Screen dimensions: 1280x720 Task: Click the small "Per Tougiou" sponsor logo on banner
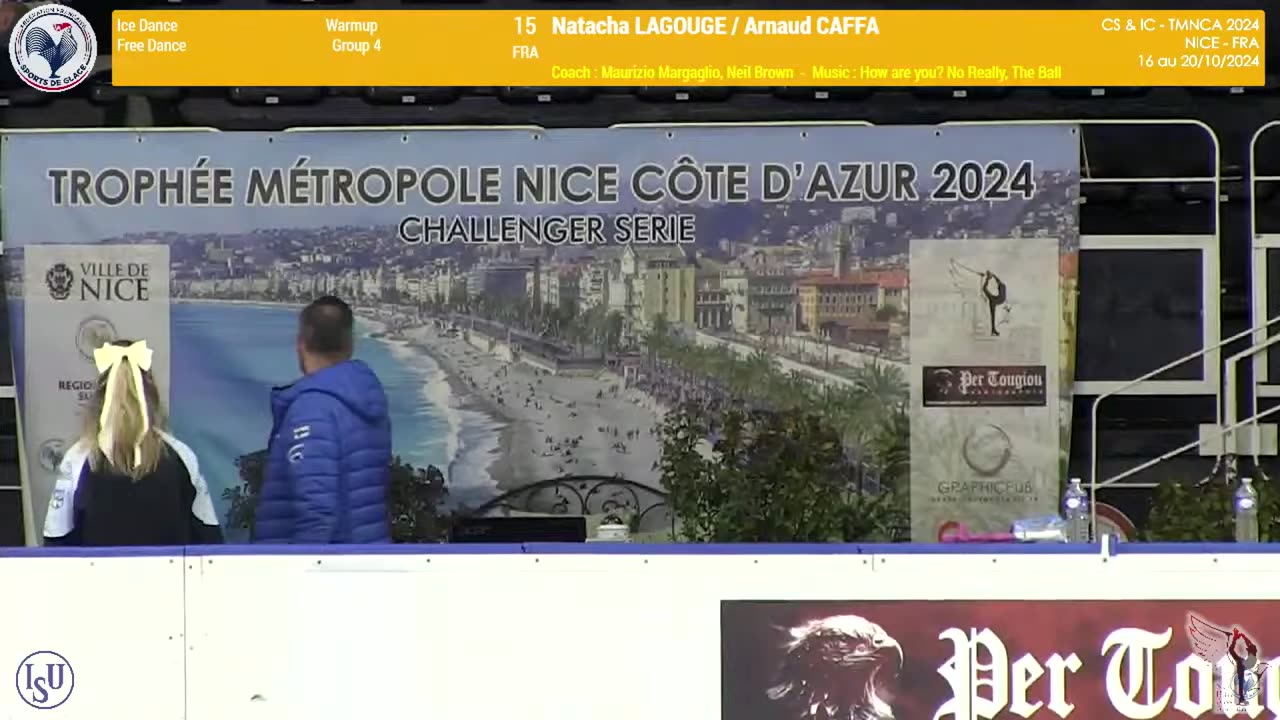pos(984,386)
